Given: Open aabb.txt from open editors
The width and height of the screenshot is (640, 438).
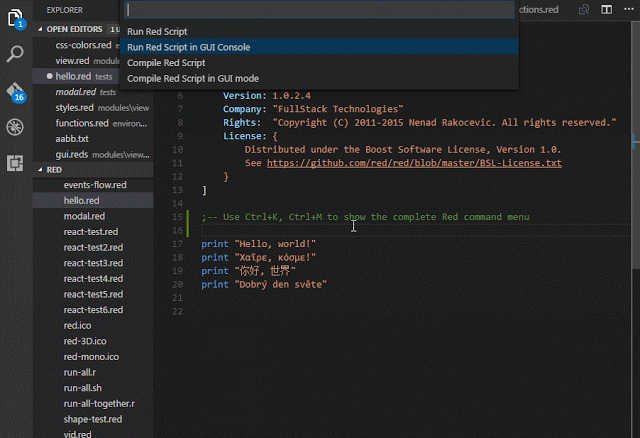Looking at the screenshot, I should tap(73, 138).
